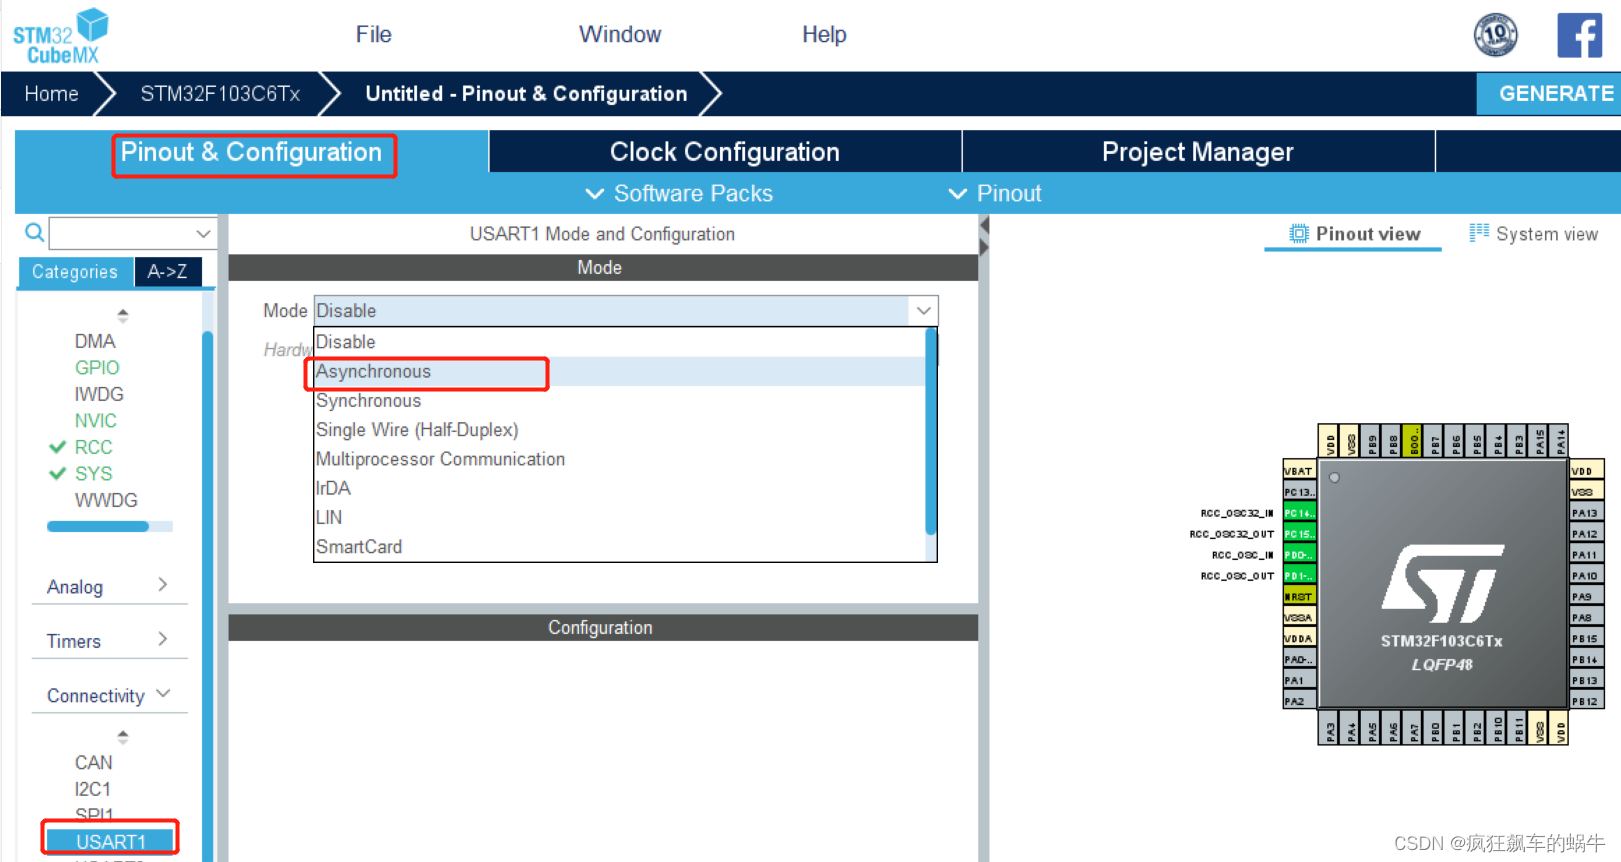Image resolution: width=1621 pixels, height=862 pixels.
Task: Switch to Categories tab
Action: [x=75, y=272]
